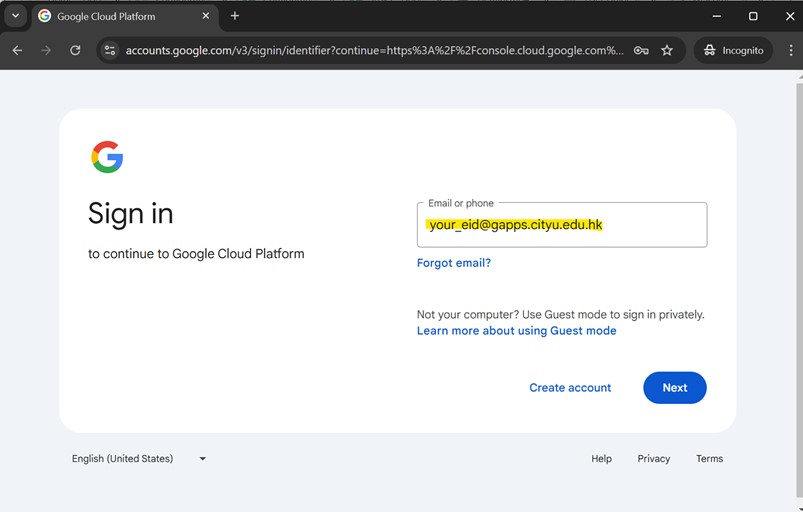This screenshot has height=512, width=803.
Task: Open the Privacy footer link
Action: click(x=653, y=459)
